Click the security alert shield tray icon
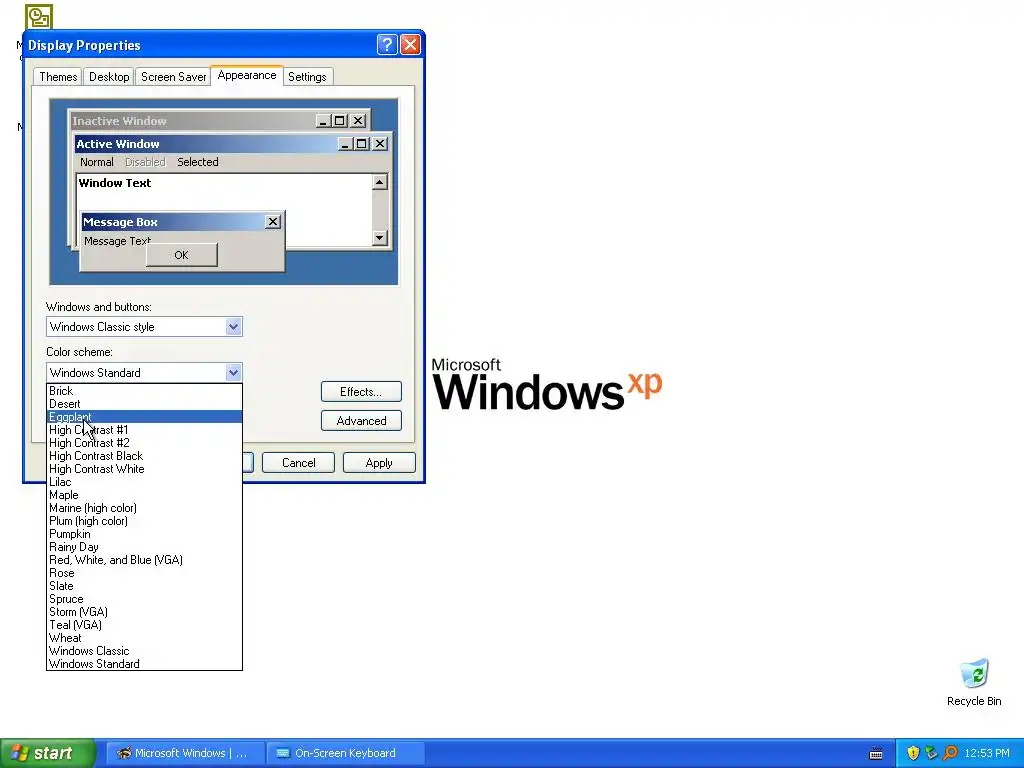The height and width of the screenshot is (768, 1024). point(913,753)
